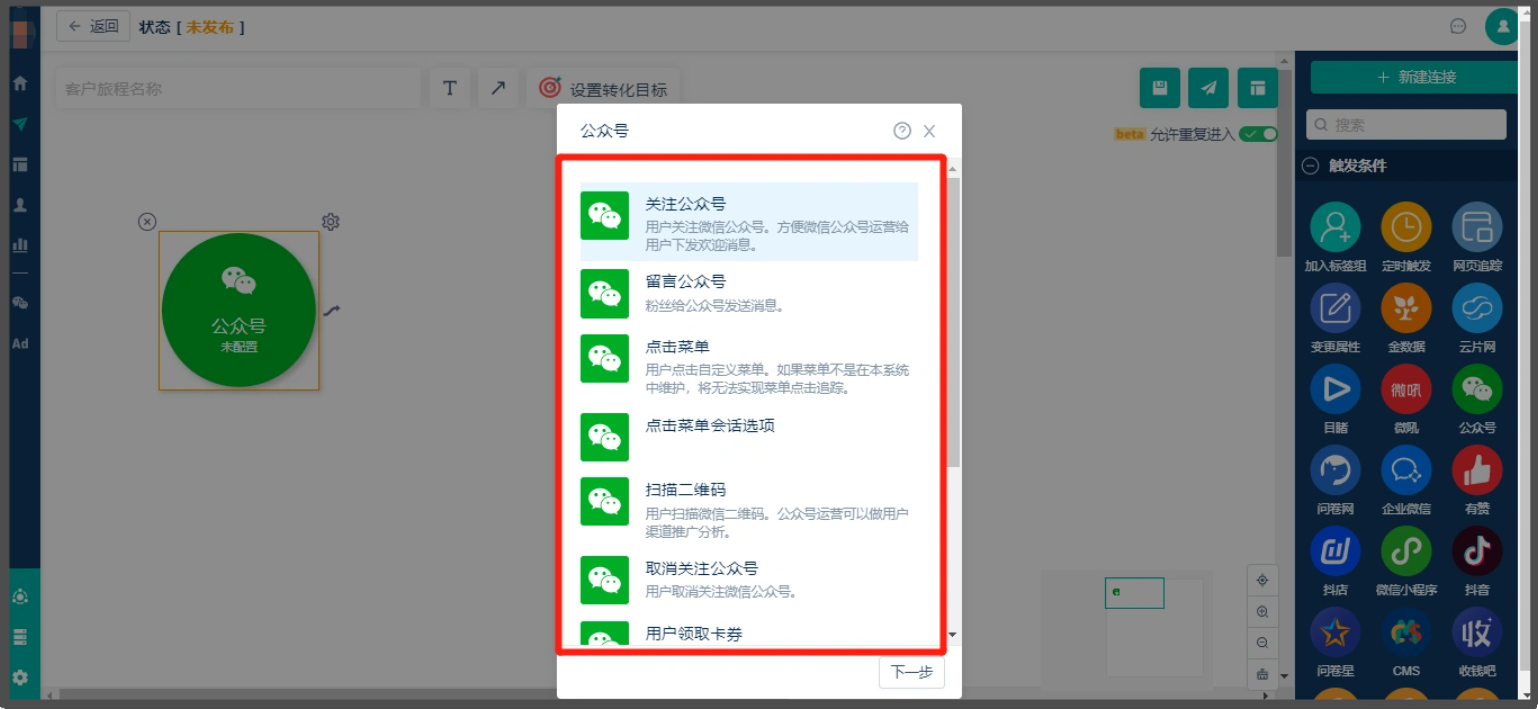The height and width of the screenshot is (710, 1538).
Task: Choose 取消关注公众号 in the list
Action: tap(749, 579)
